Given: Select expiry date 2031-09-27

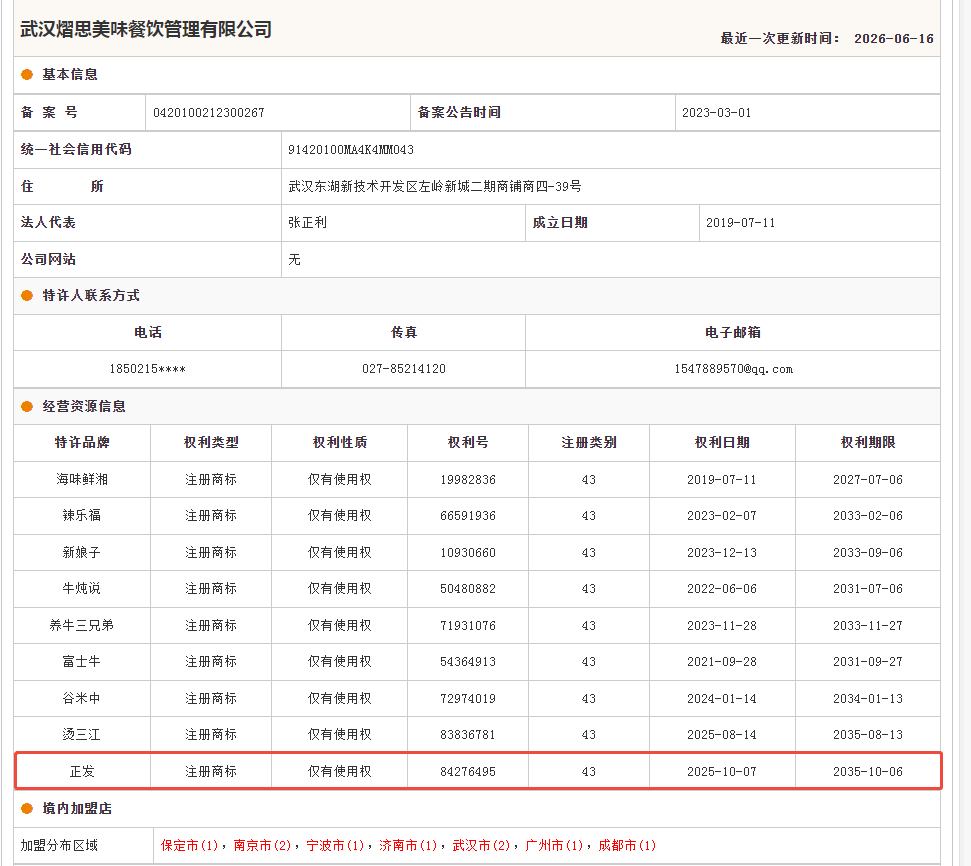Looking at the screenshot, I should tap(868, 662).
